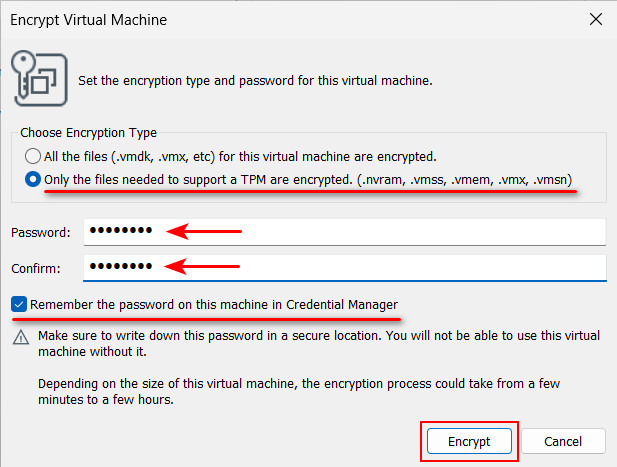Screen dimensions: 617x467
Task: Click the '(.vmdk, .vmx, etc)' option label text
Action: (163, 157)
